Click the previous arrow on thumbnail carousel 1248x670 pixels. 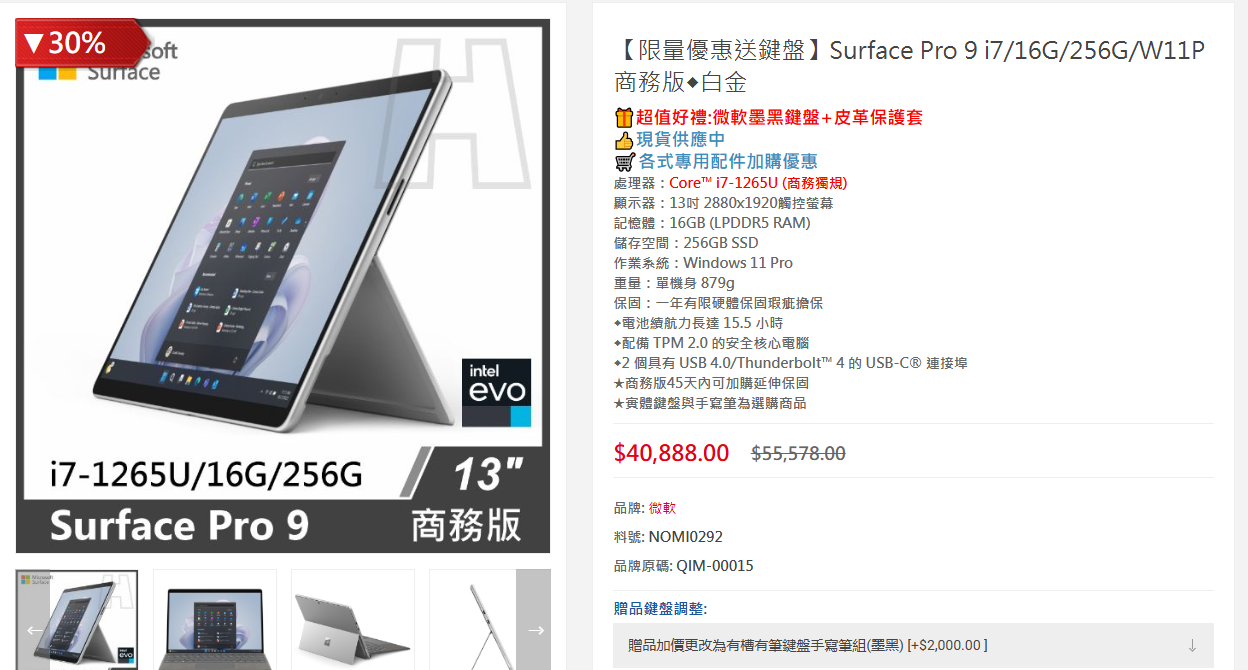click(x=33, y=630)
